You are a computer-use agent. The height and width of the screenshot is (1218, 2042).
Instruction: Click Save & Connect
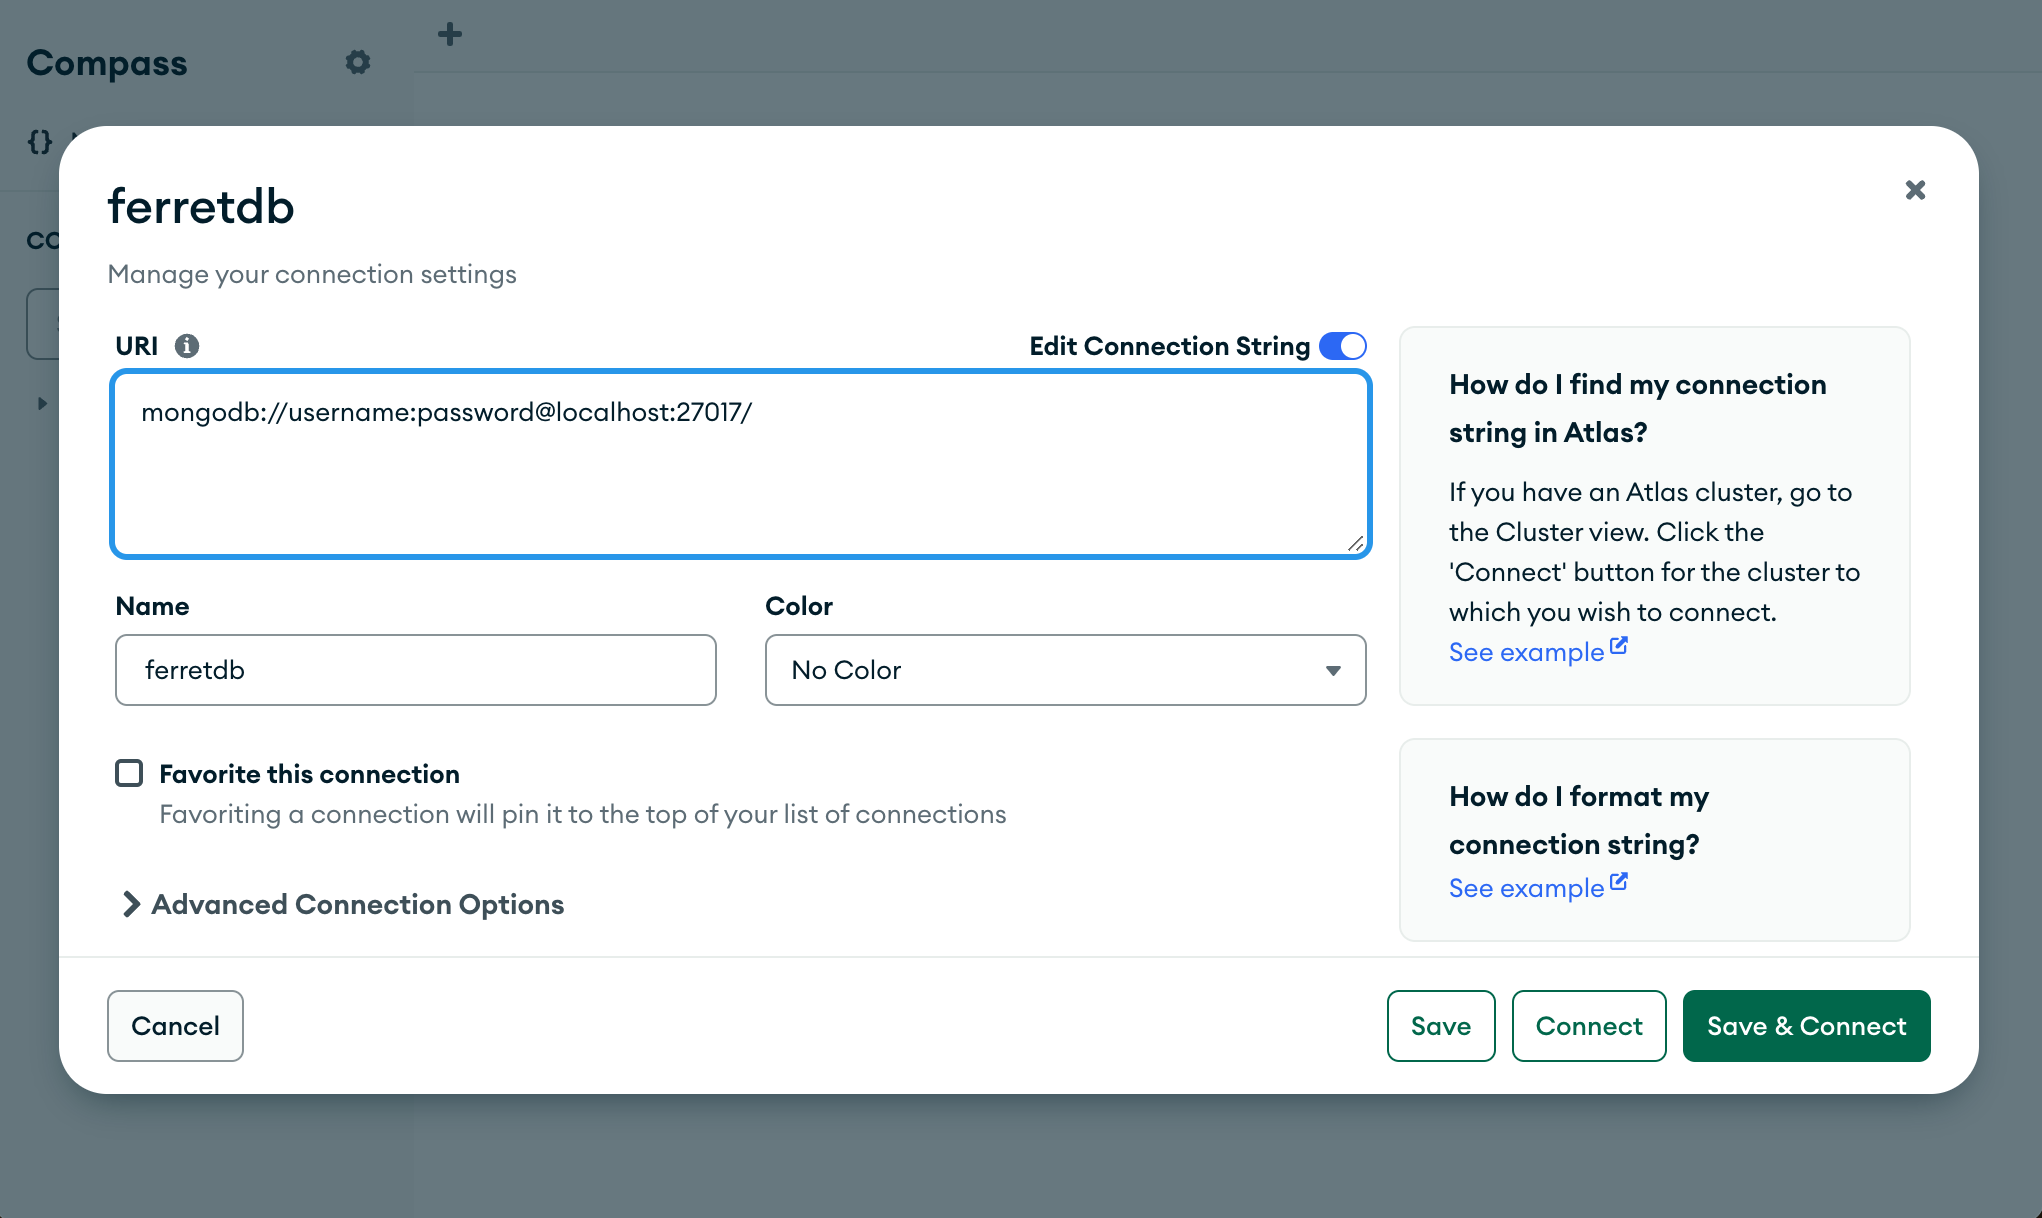click(x=1806, y=1025)
